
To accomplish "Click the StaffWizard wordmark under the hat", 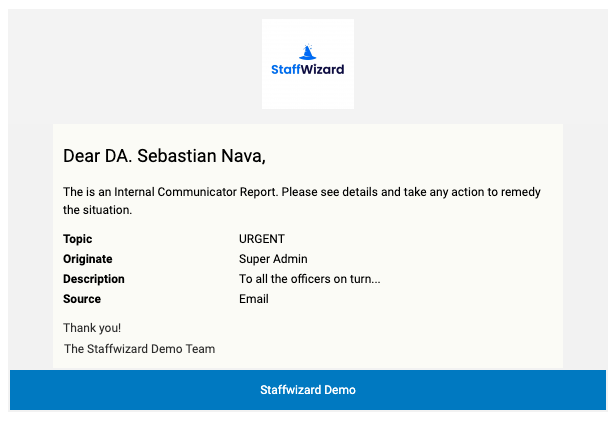I will pos(307,70).
